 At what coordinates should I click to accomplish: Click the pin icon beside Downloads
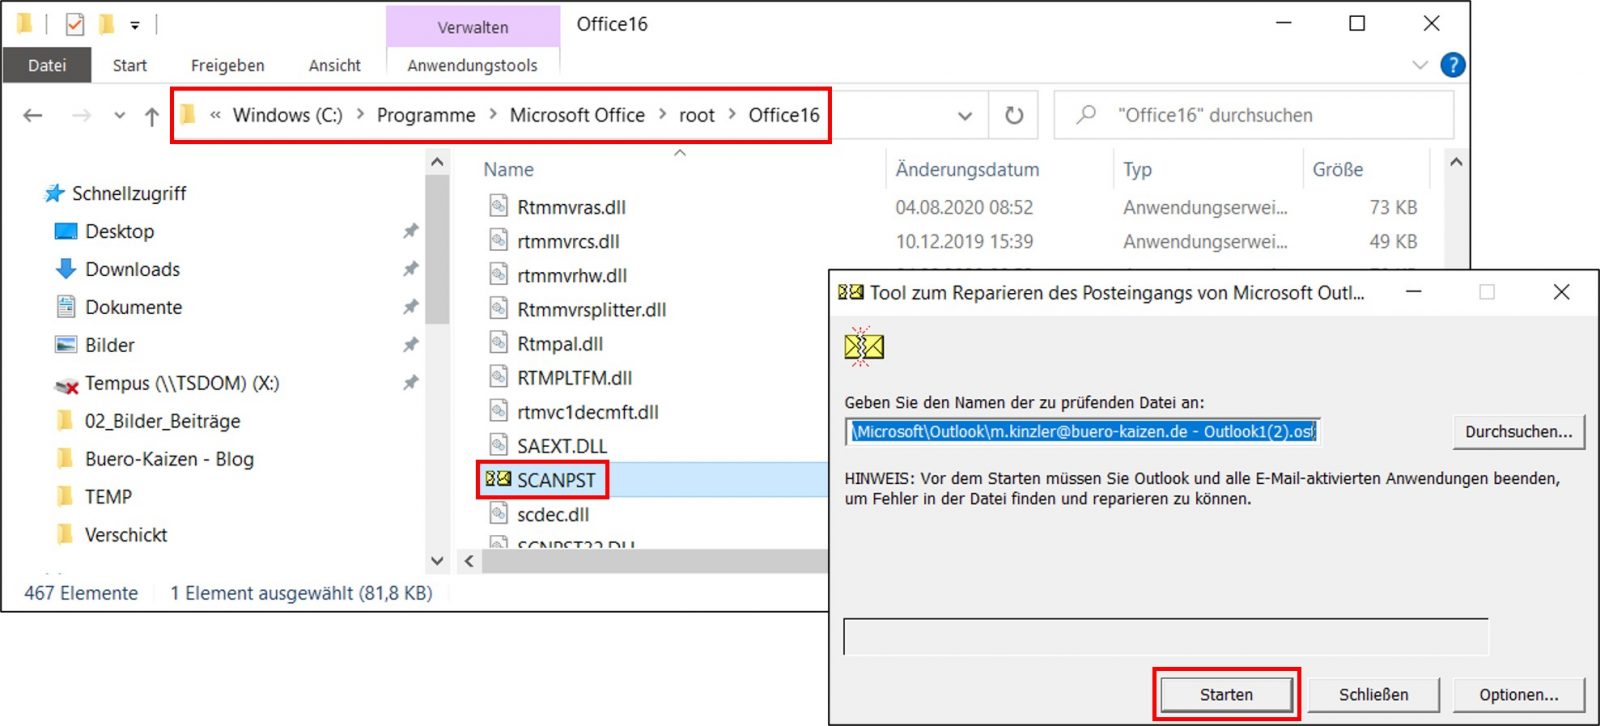click(x=410, y=269)
